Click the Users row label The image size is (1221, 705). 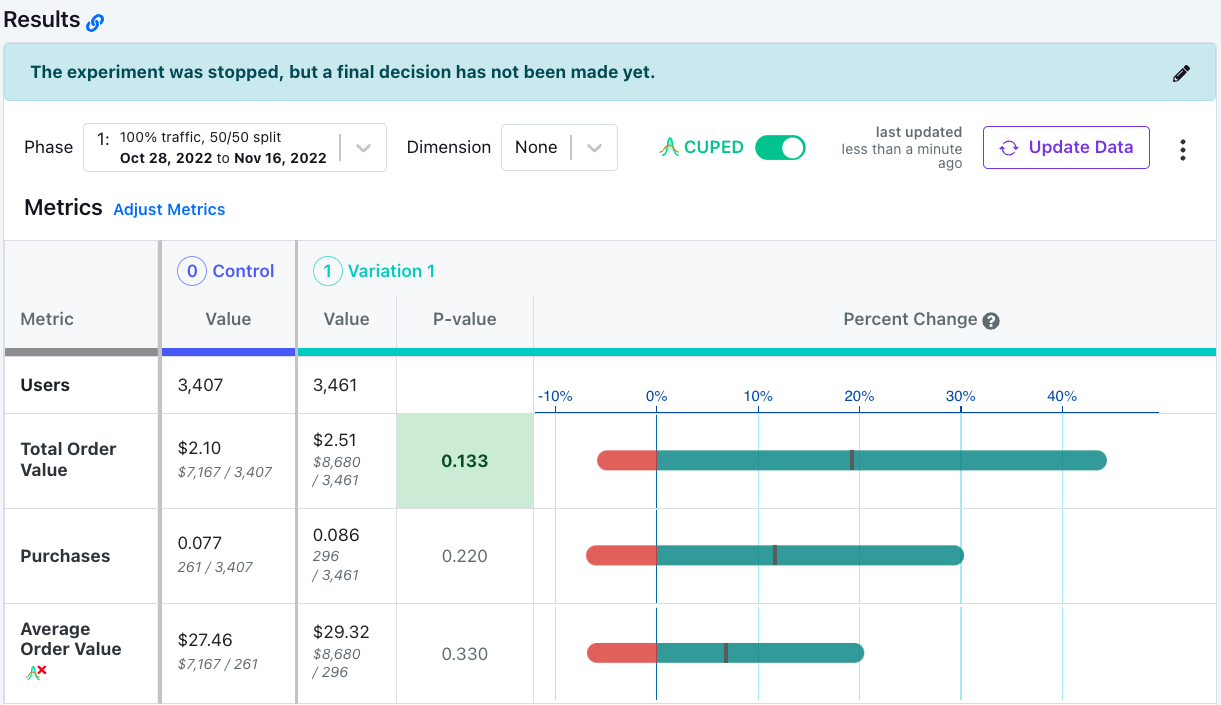pos(45,385)
